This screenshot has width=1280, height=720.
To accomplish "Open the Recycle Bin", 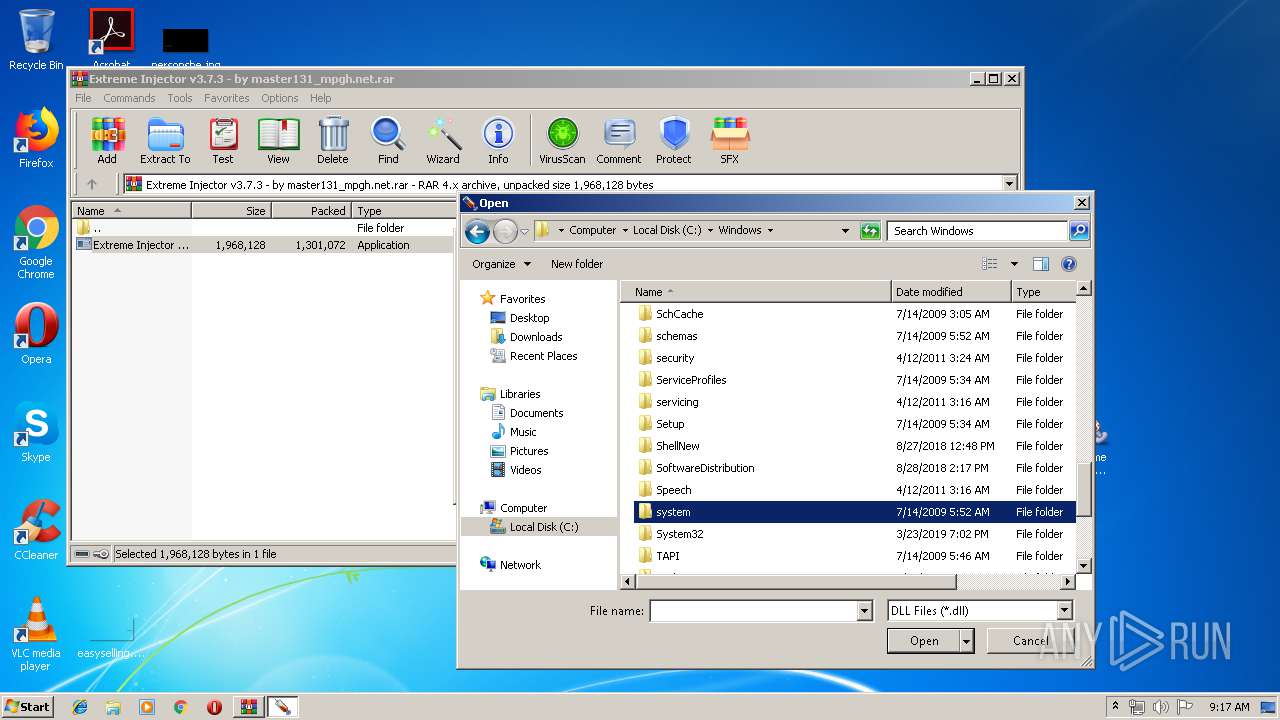I will 36,40.
